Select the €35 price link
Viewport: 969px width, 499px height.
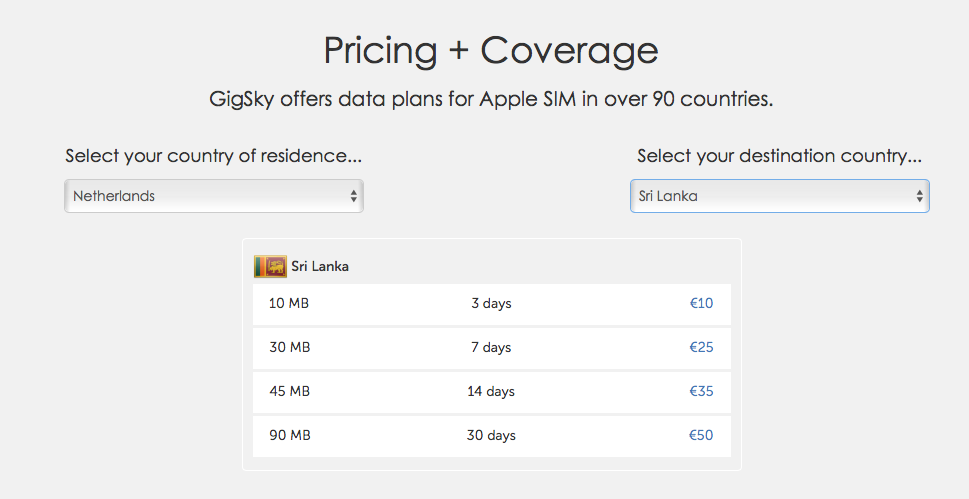[x=701, y=391]
